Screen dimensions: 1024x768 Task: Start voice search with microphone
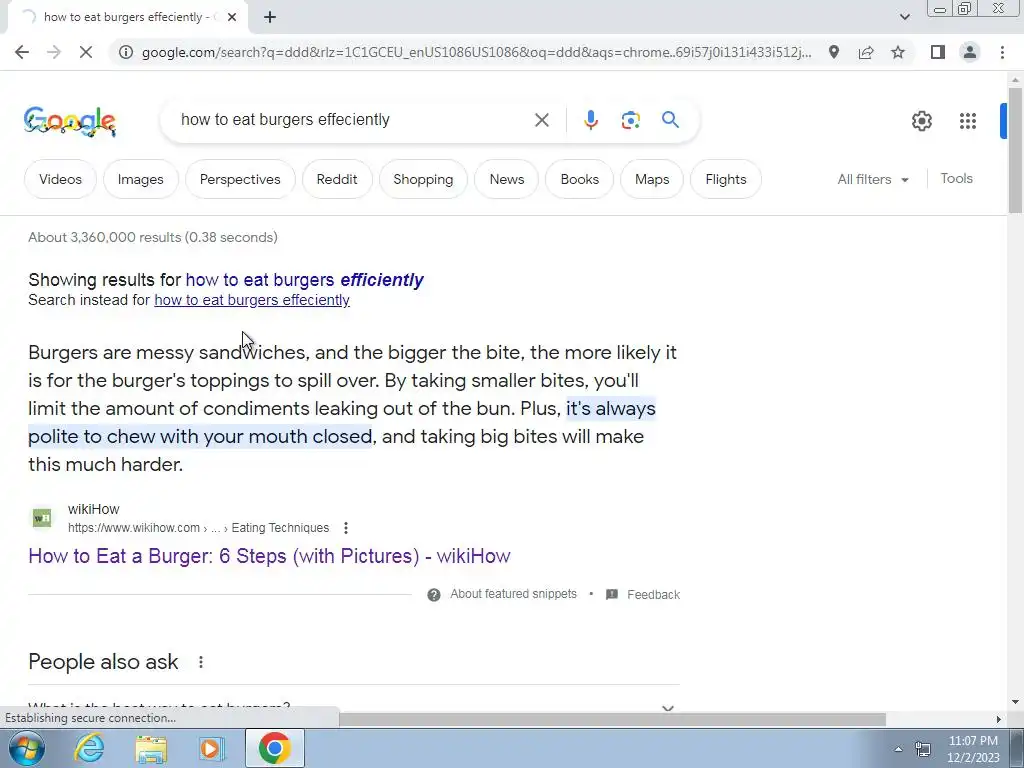click(591, 120)
